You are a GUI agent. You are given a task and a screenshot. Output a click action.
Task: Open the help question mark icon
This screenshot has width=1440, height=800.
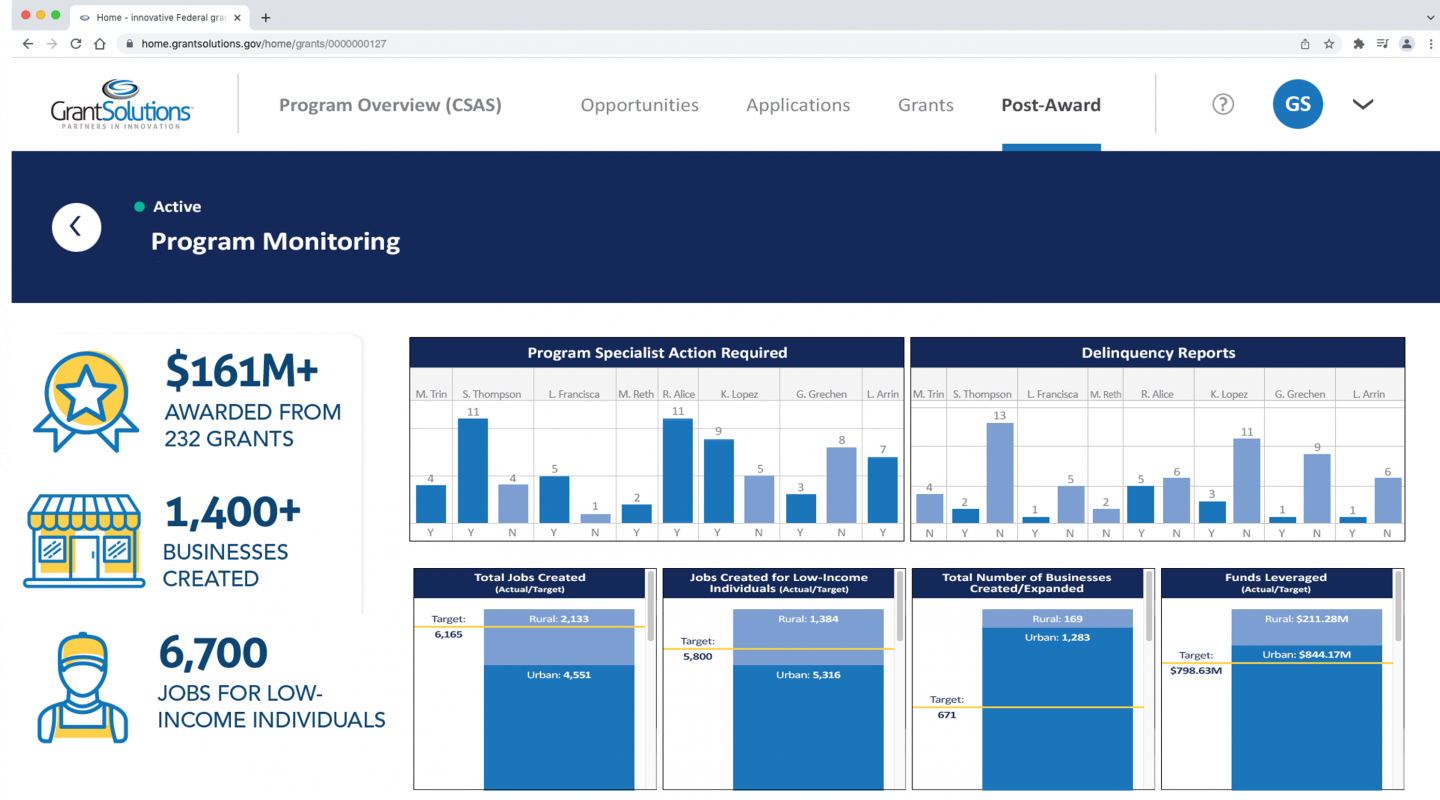(x=1222, y=104)
